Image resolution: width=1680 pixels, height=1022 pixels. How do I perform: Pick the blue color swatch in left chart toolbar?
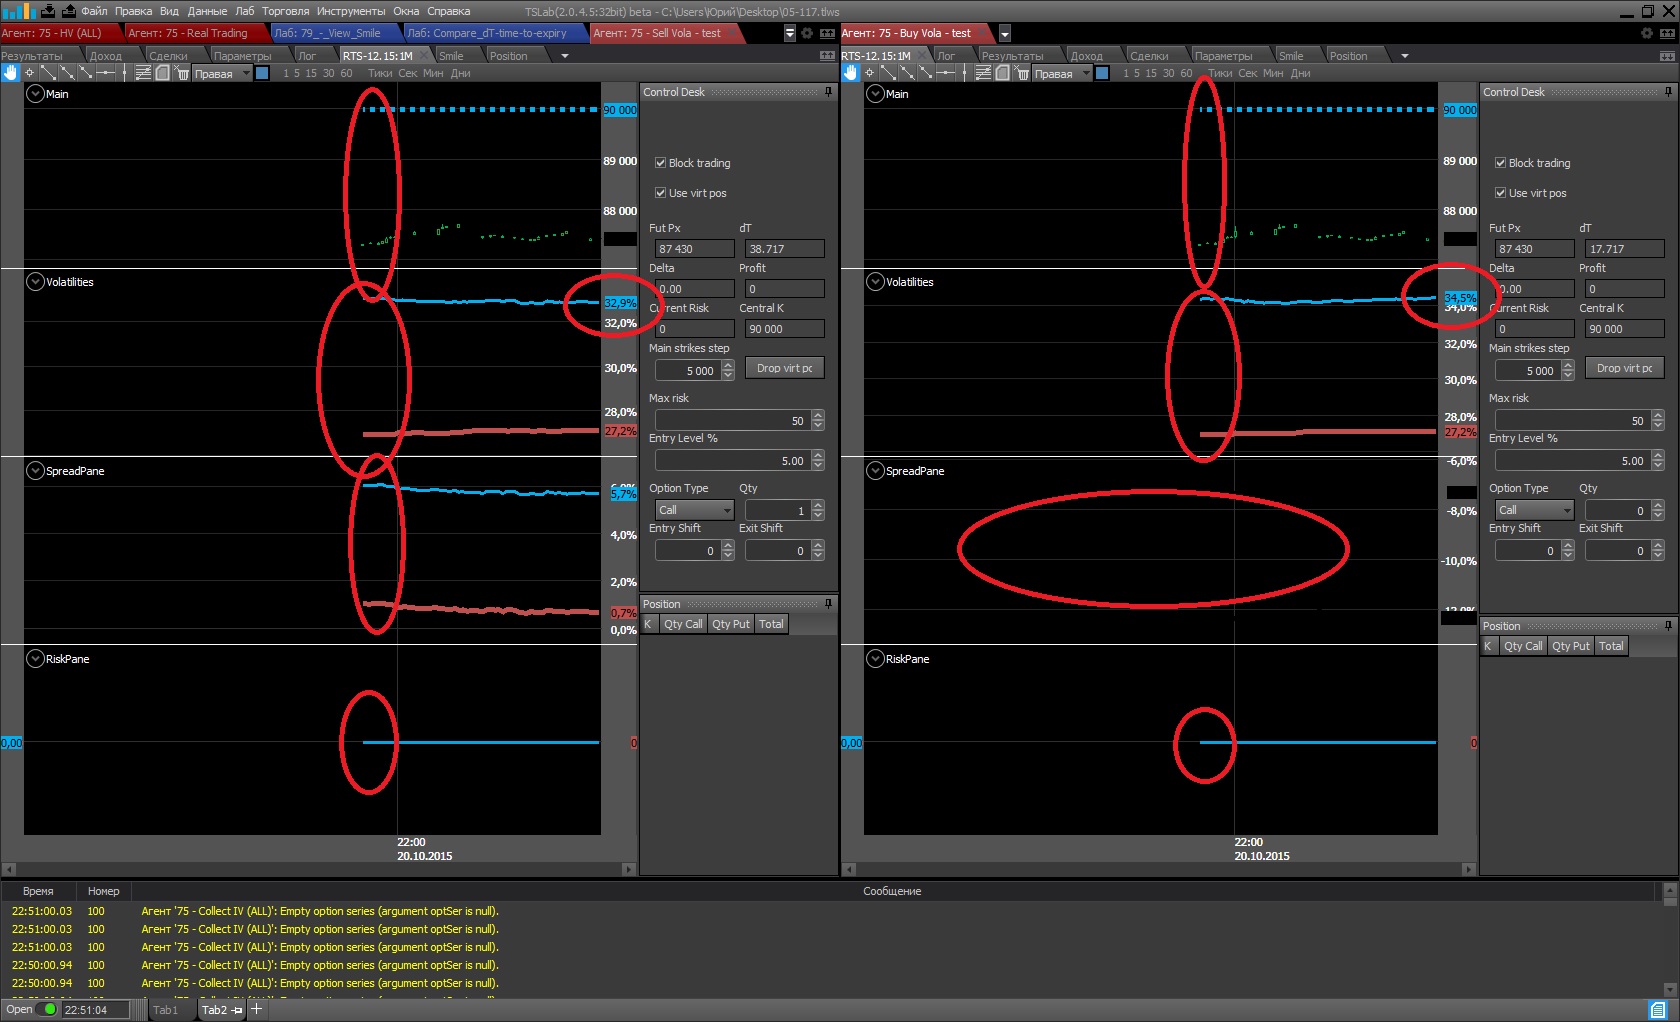coord(262,73)
